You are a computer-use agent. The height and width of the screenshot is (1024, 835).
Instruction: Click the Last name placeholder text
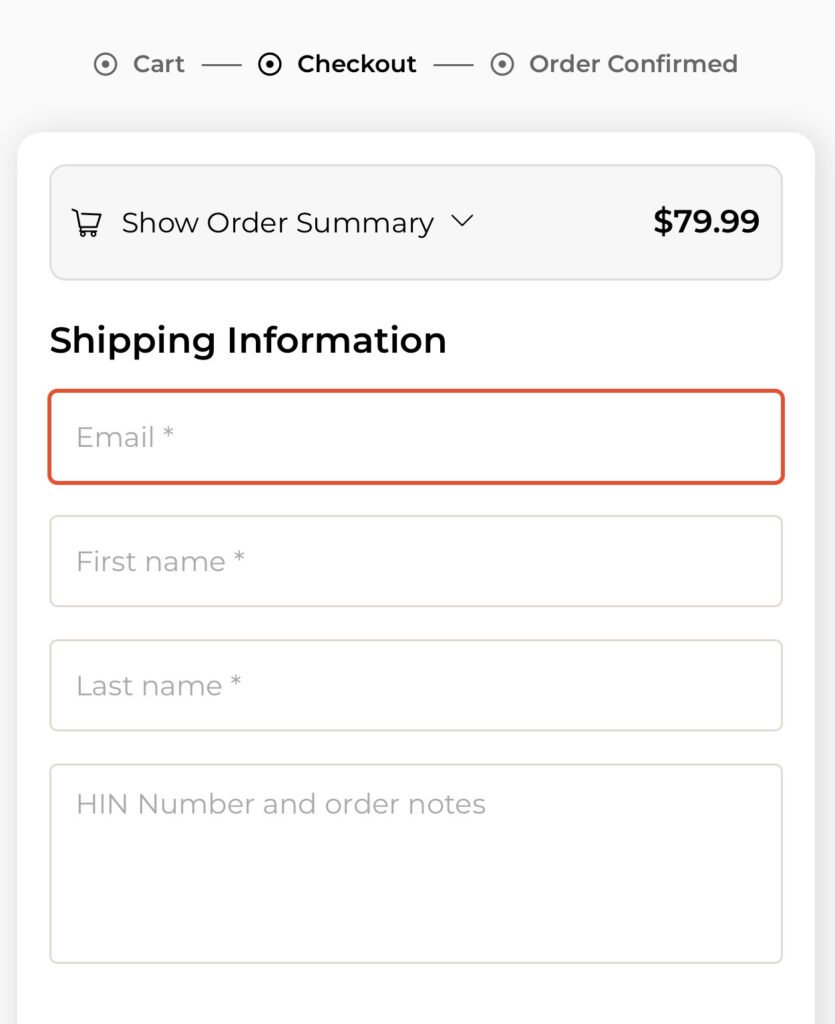150,686
